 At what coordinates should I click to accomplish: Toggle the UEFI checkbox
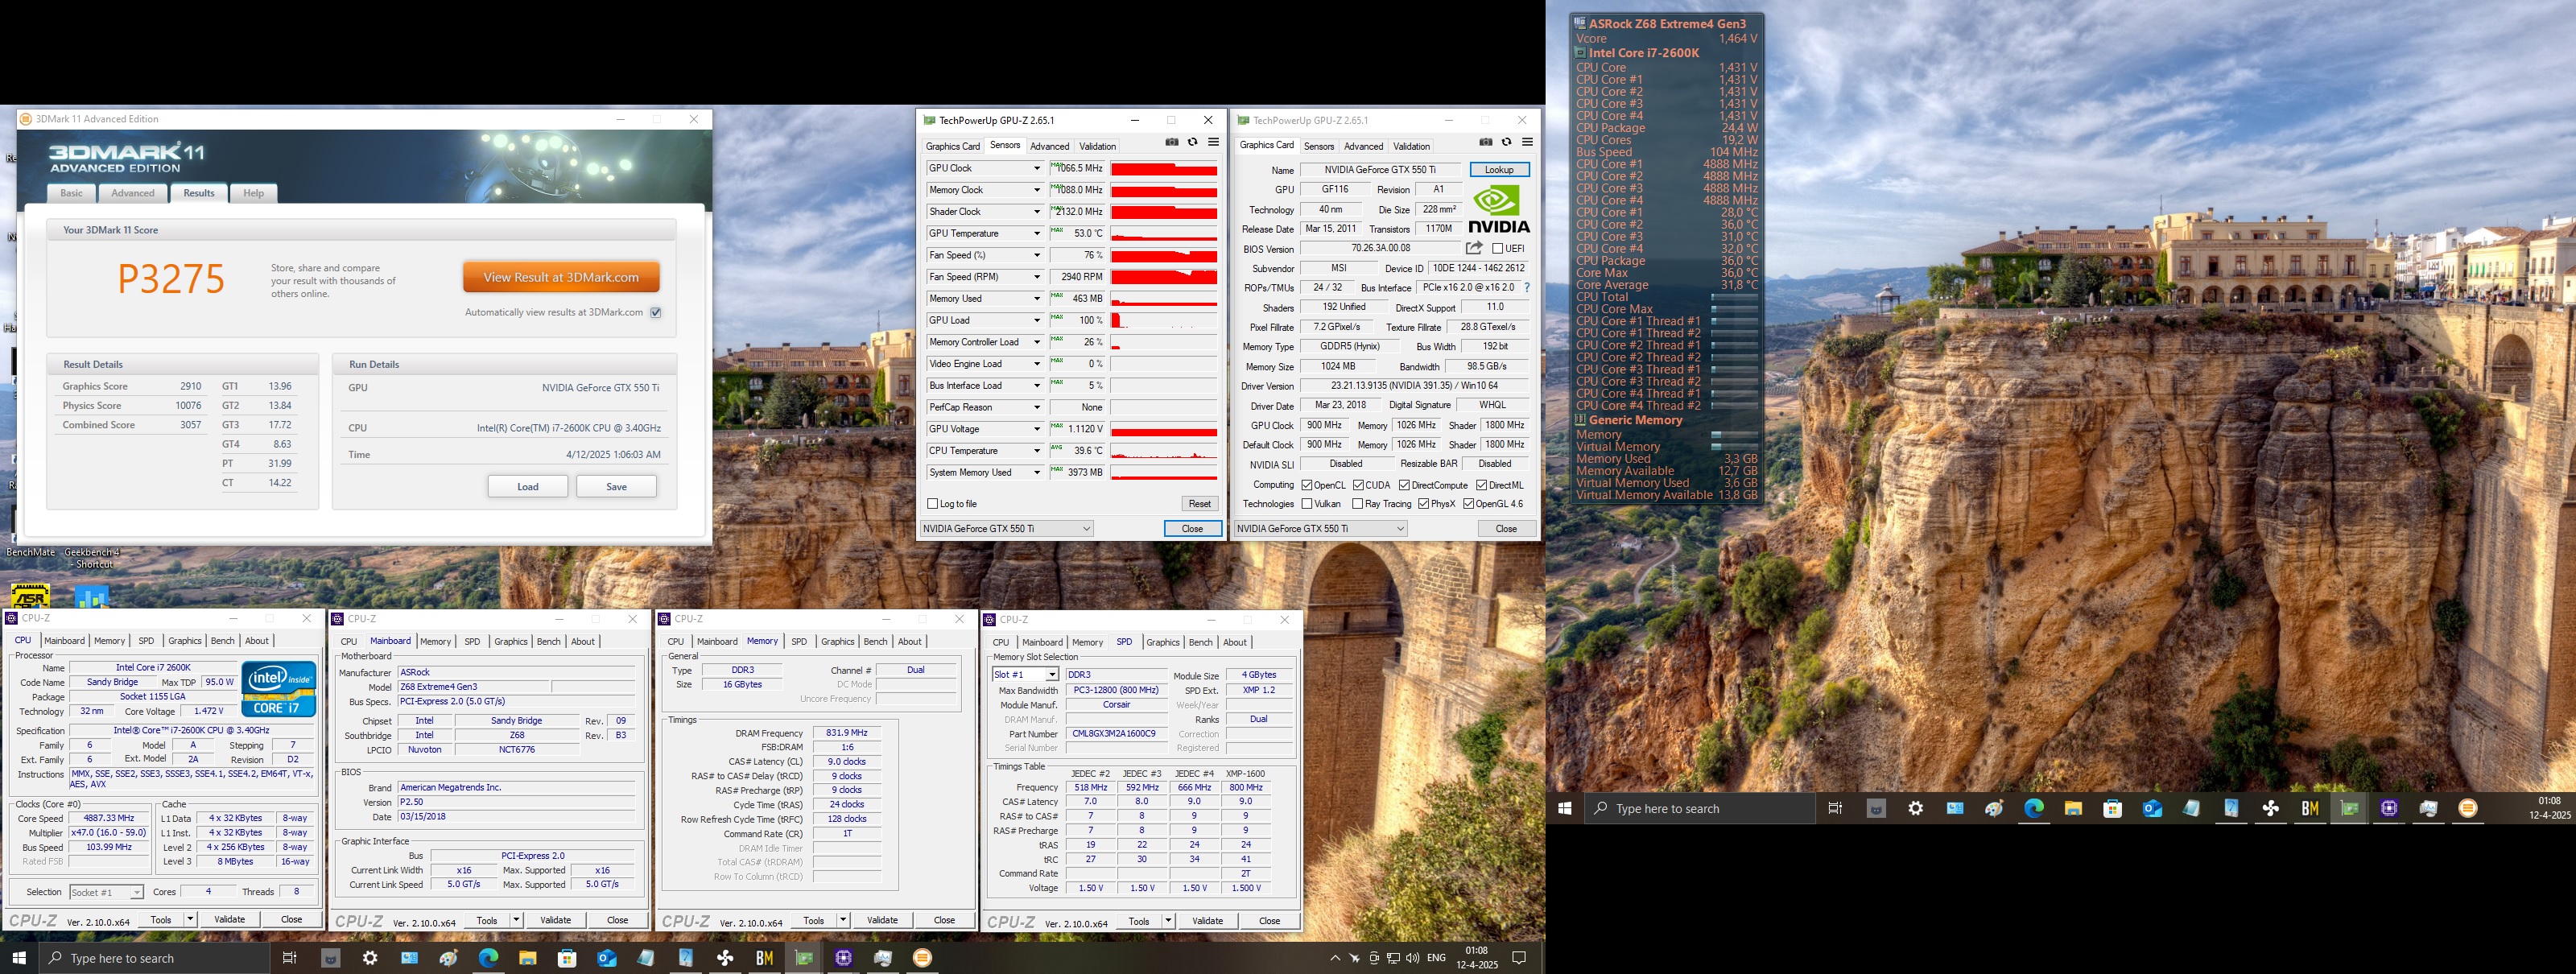pos(1497,249)
